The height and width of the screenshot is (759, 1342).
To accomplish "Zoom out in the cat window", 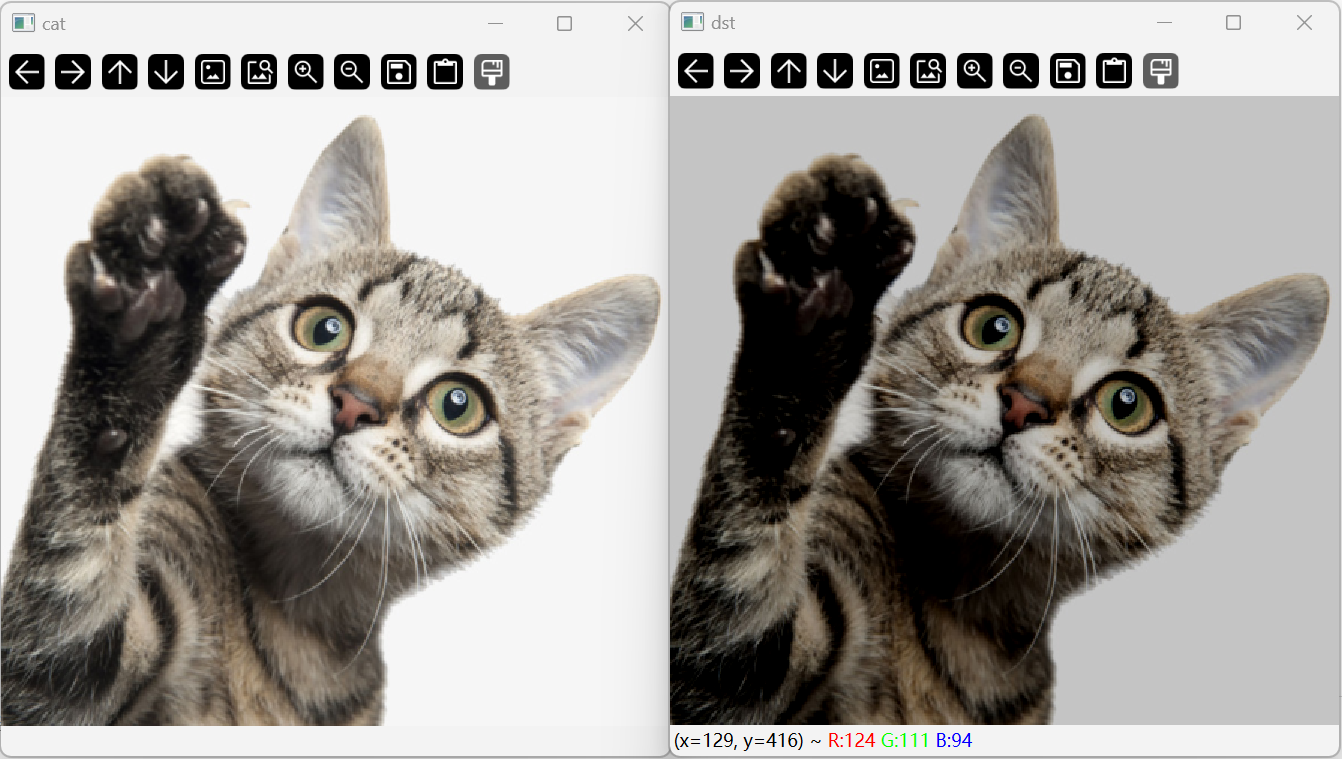I will [x=352, y=72].
